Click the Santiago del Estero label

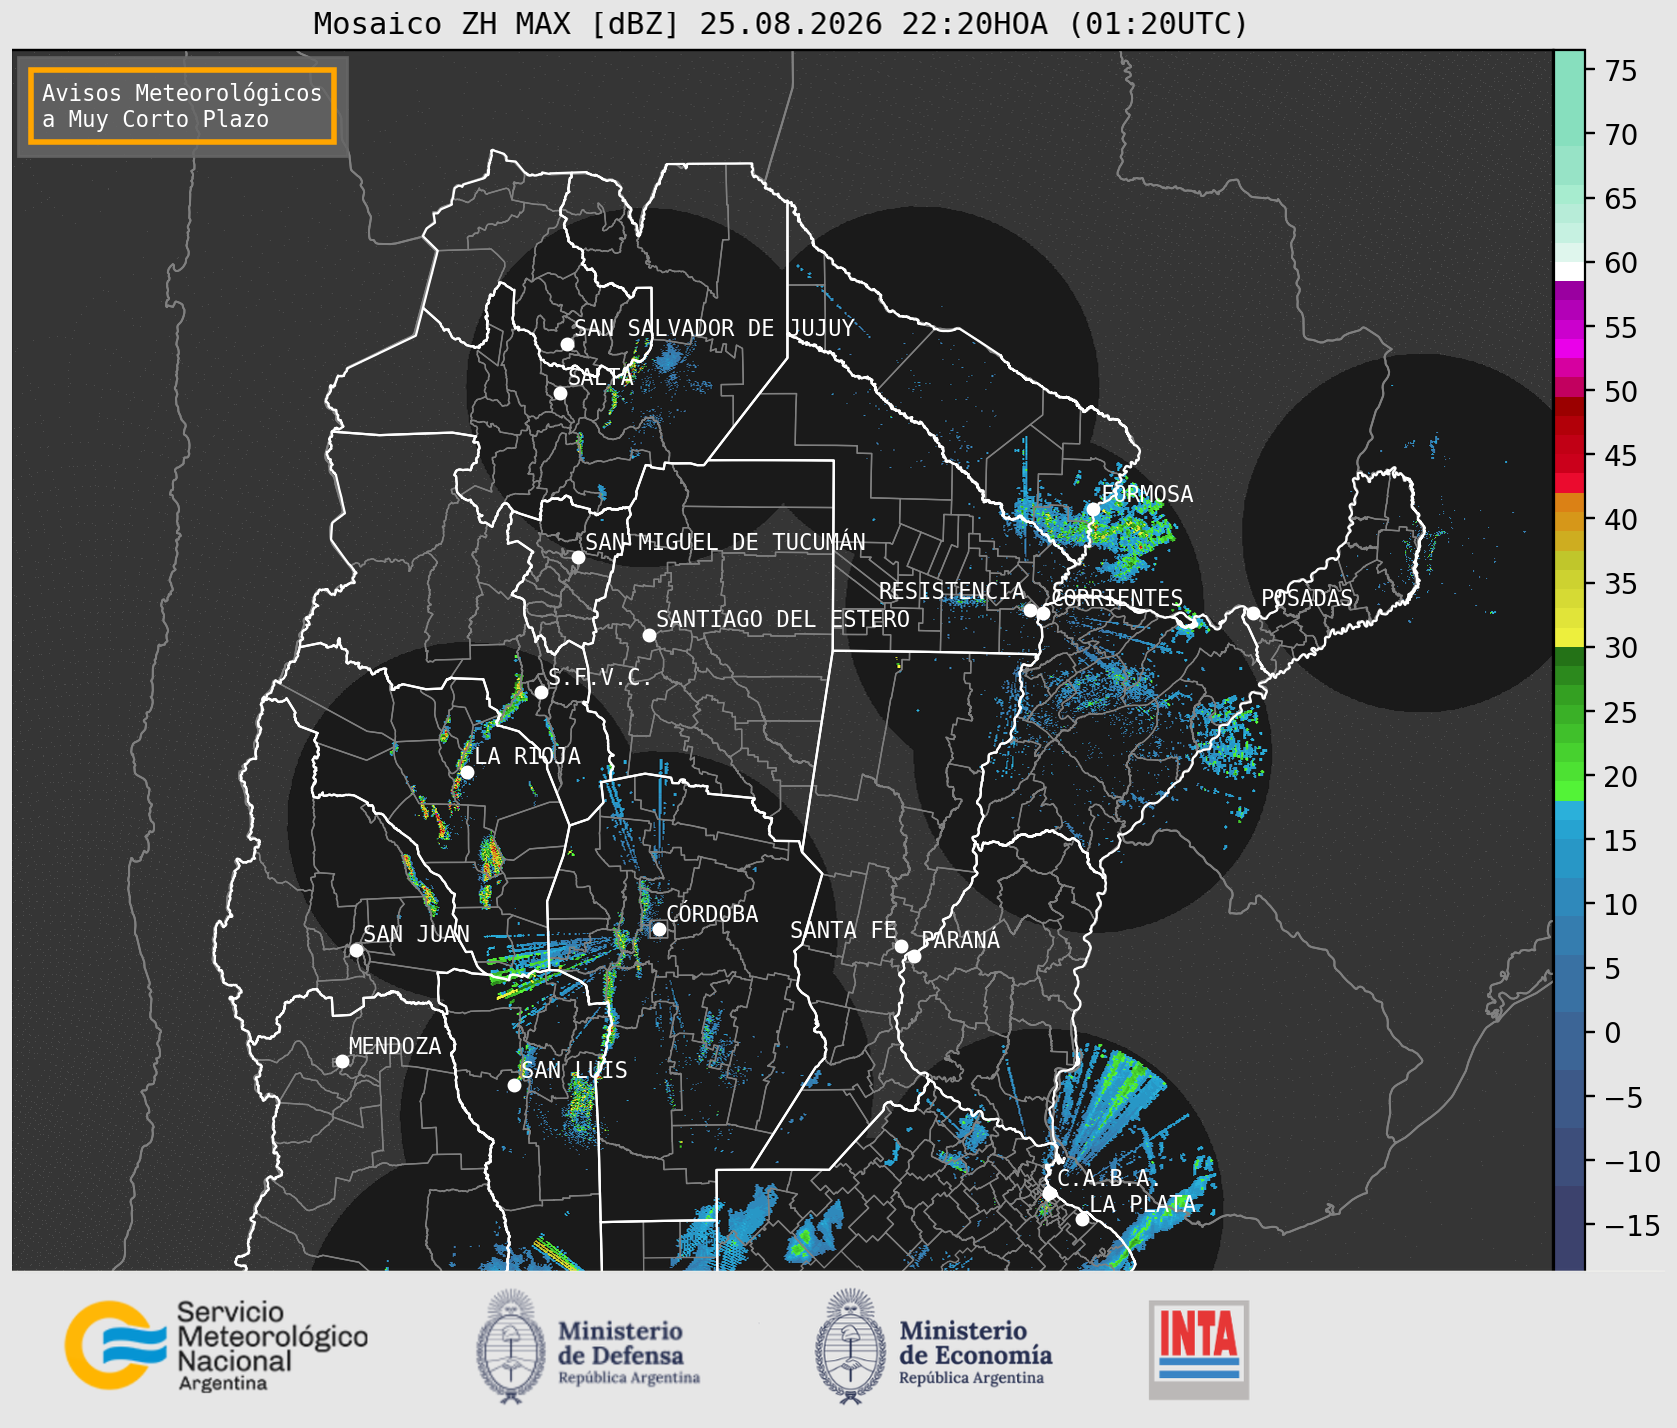[x=783, y=619]
